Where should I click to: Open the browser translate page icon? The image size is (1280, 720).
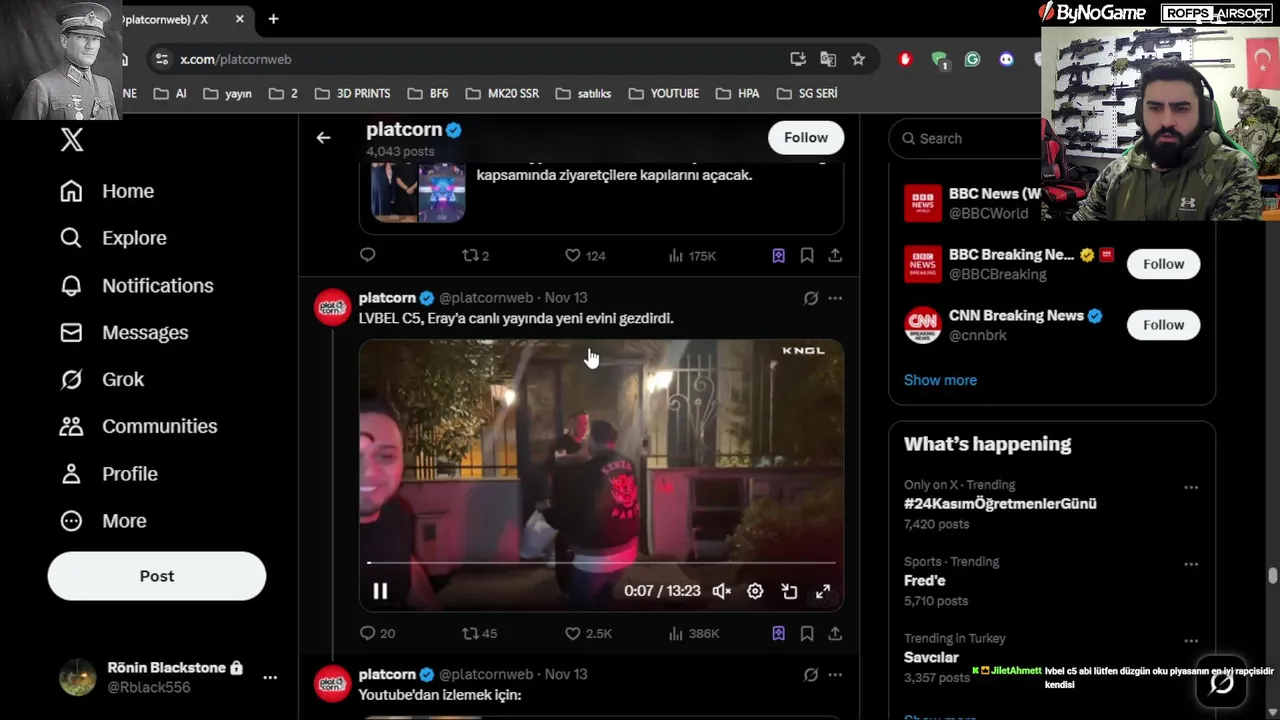[x=828, y=59]
